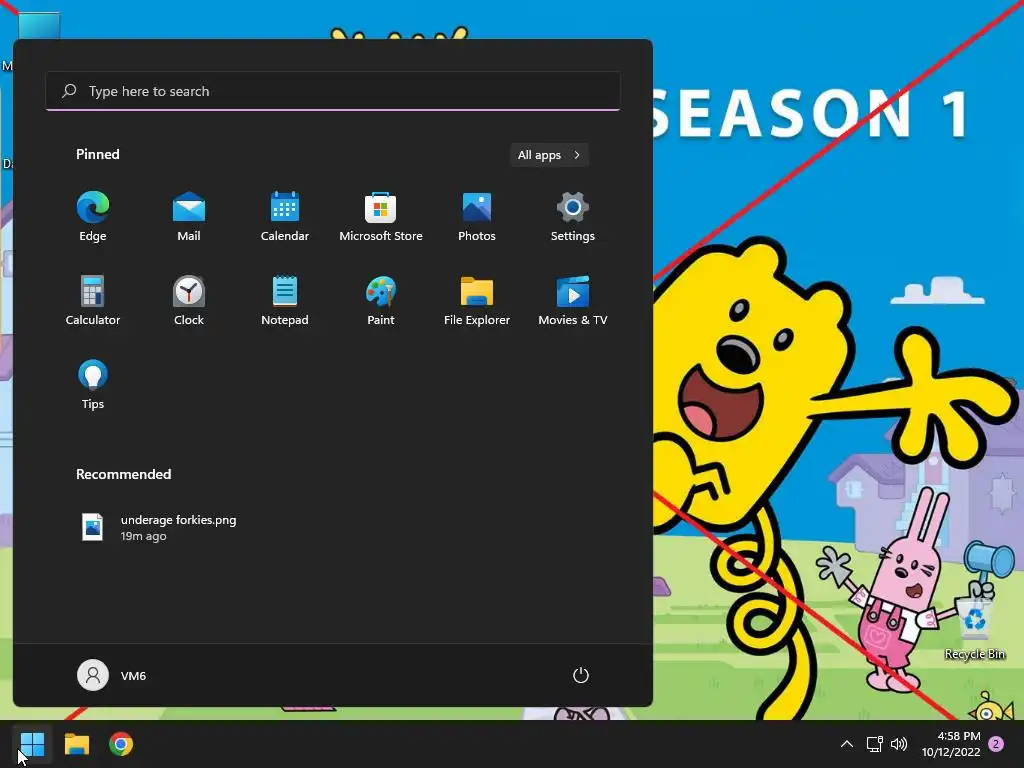Launch Google Chrome from the taskbar
This screenshot has height=768, width=1024.
pos(121,744)
